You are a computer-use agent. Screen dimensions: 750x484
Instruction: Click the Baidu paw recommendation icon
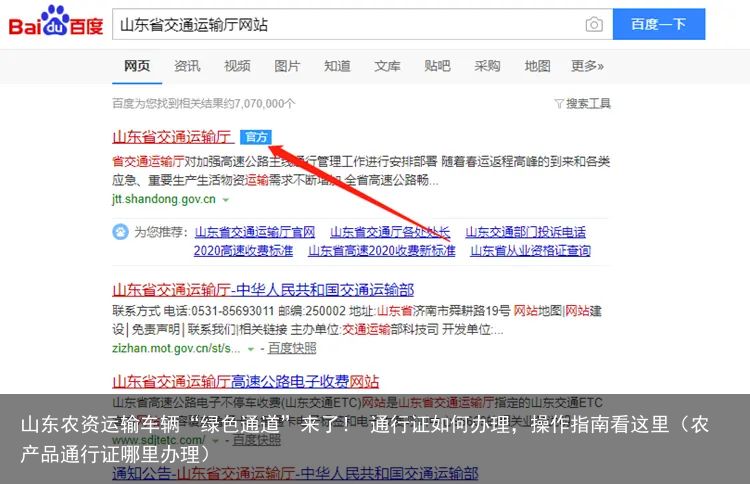(x=120, y=232)
